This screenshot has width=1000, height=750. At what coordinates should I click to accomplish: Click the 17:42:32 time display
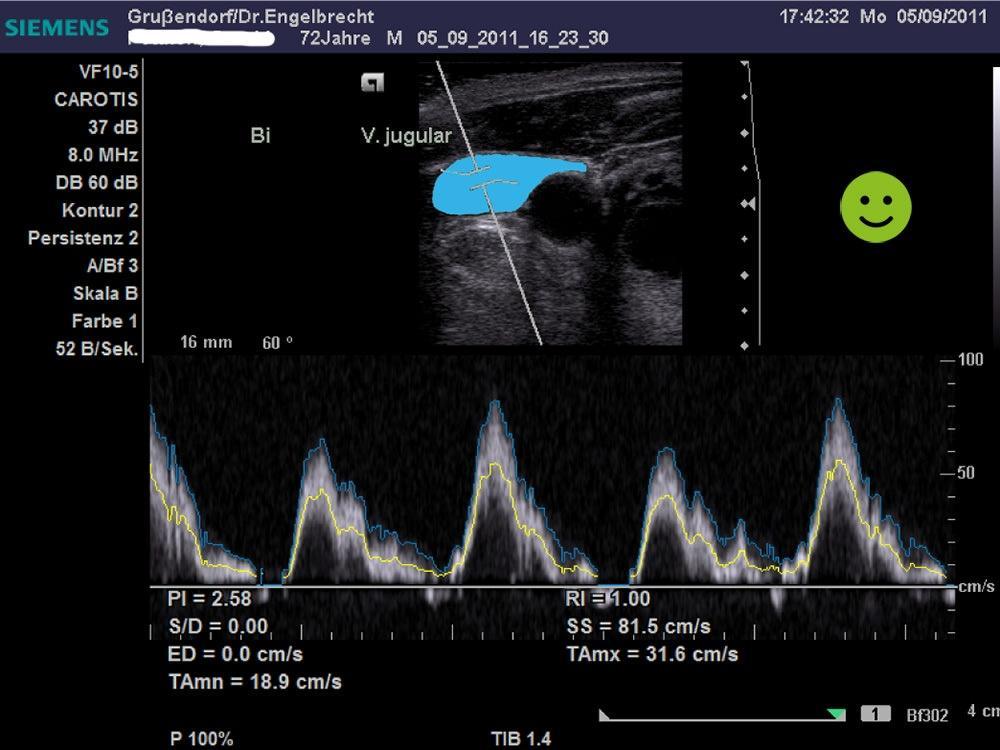point(814,17)
